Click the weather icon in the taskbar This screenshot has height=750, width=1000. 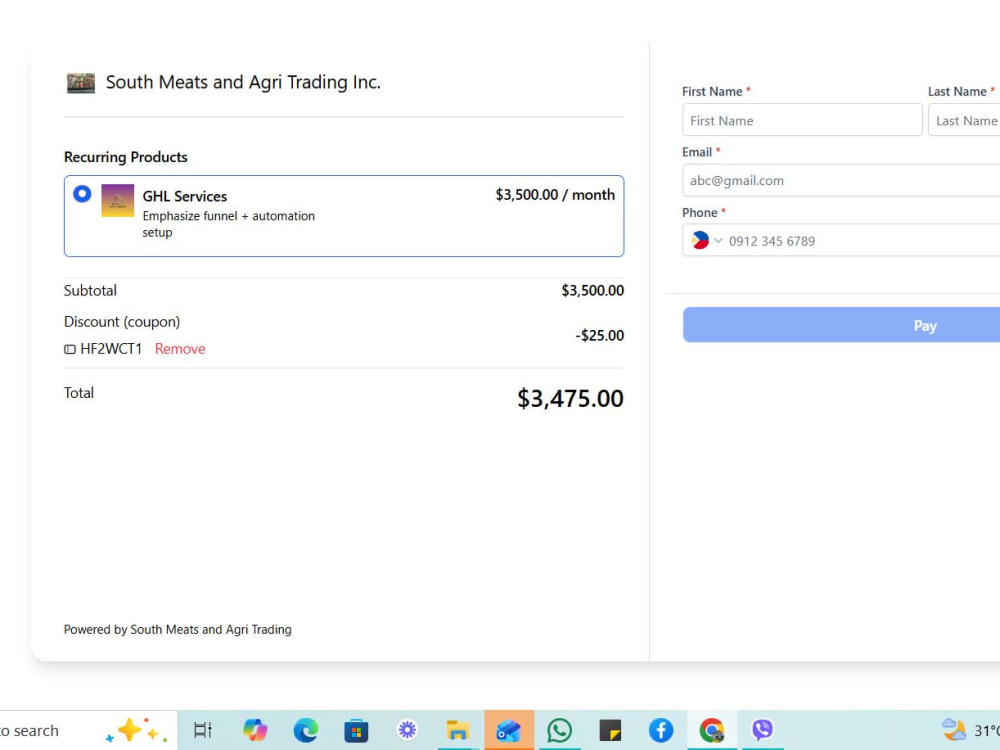[953, 730]
